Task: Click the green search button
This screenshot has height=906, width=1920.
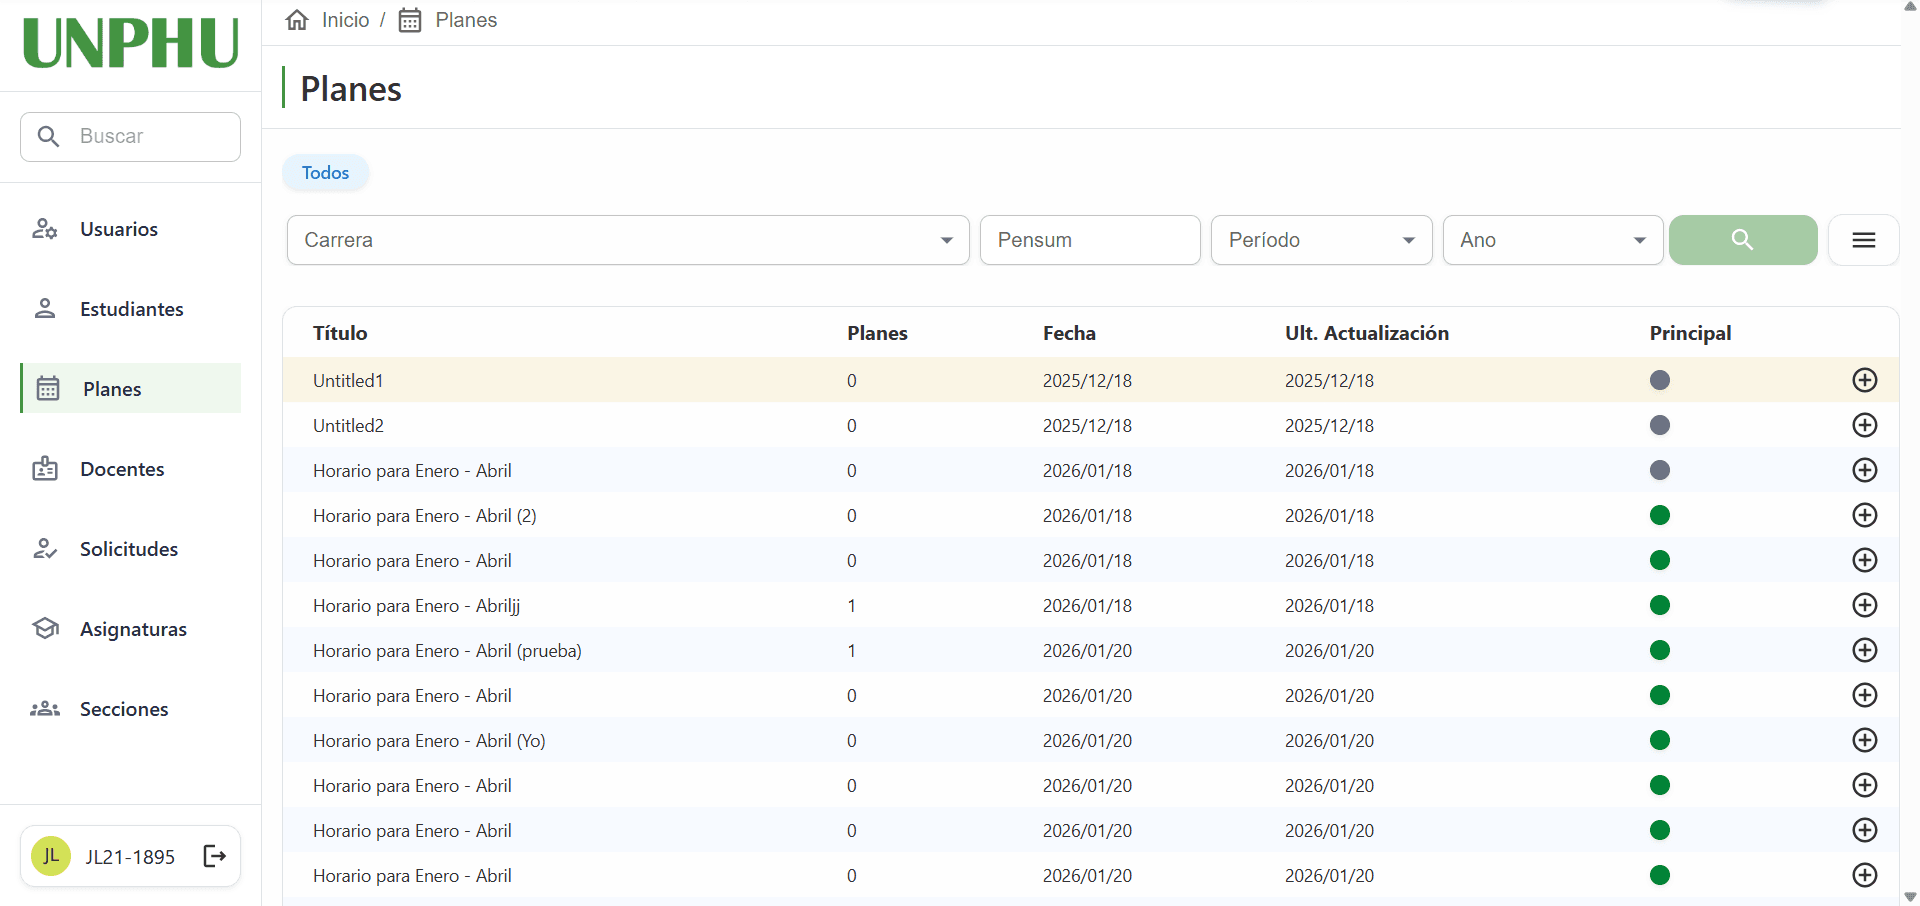Action: [1743, 240]
